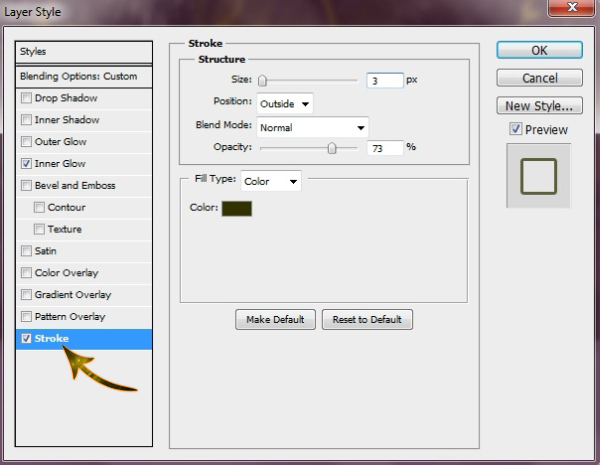The height and width of the screenshot is (465, 600).
Task: Toggle the Inner Shadow checkbox
Action: pos(26,120)
